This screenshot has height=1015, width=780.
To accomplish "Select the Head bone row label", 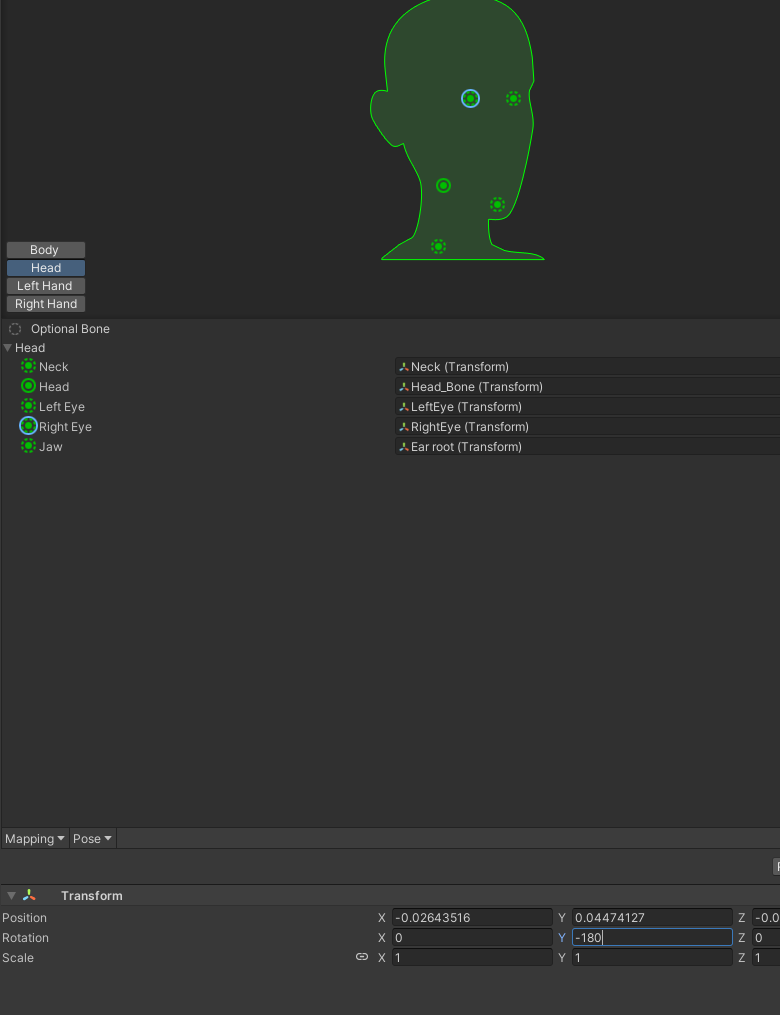I will coord(54,387).
